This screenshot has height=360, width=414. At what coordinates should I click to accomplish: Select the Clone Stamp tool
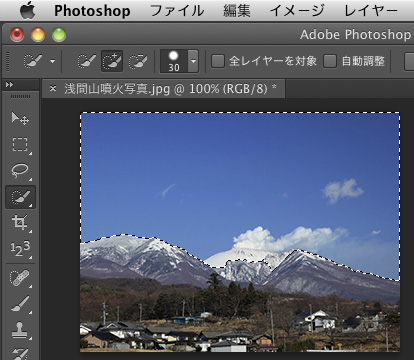pyautogui.click(x=20, y=330)
